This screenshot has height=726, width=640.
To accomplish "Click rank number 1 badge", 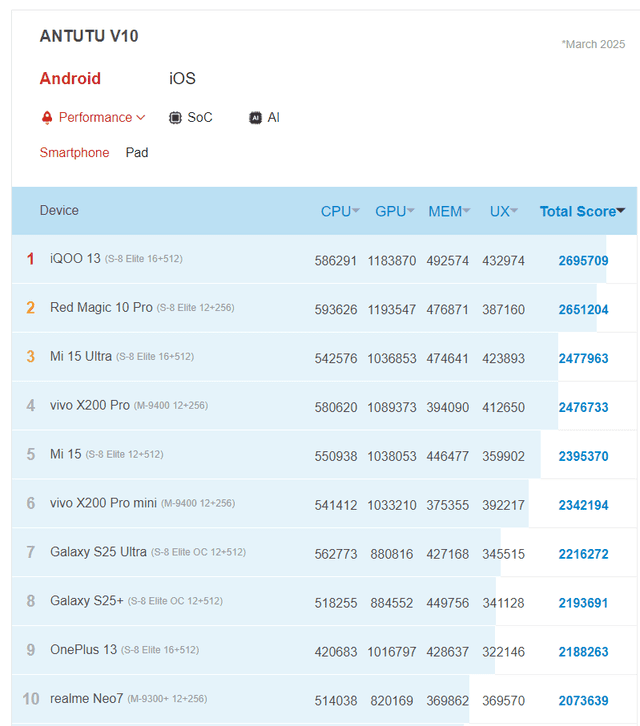I will tap(31, 258).
